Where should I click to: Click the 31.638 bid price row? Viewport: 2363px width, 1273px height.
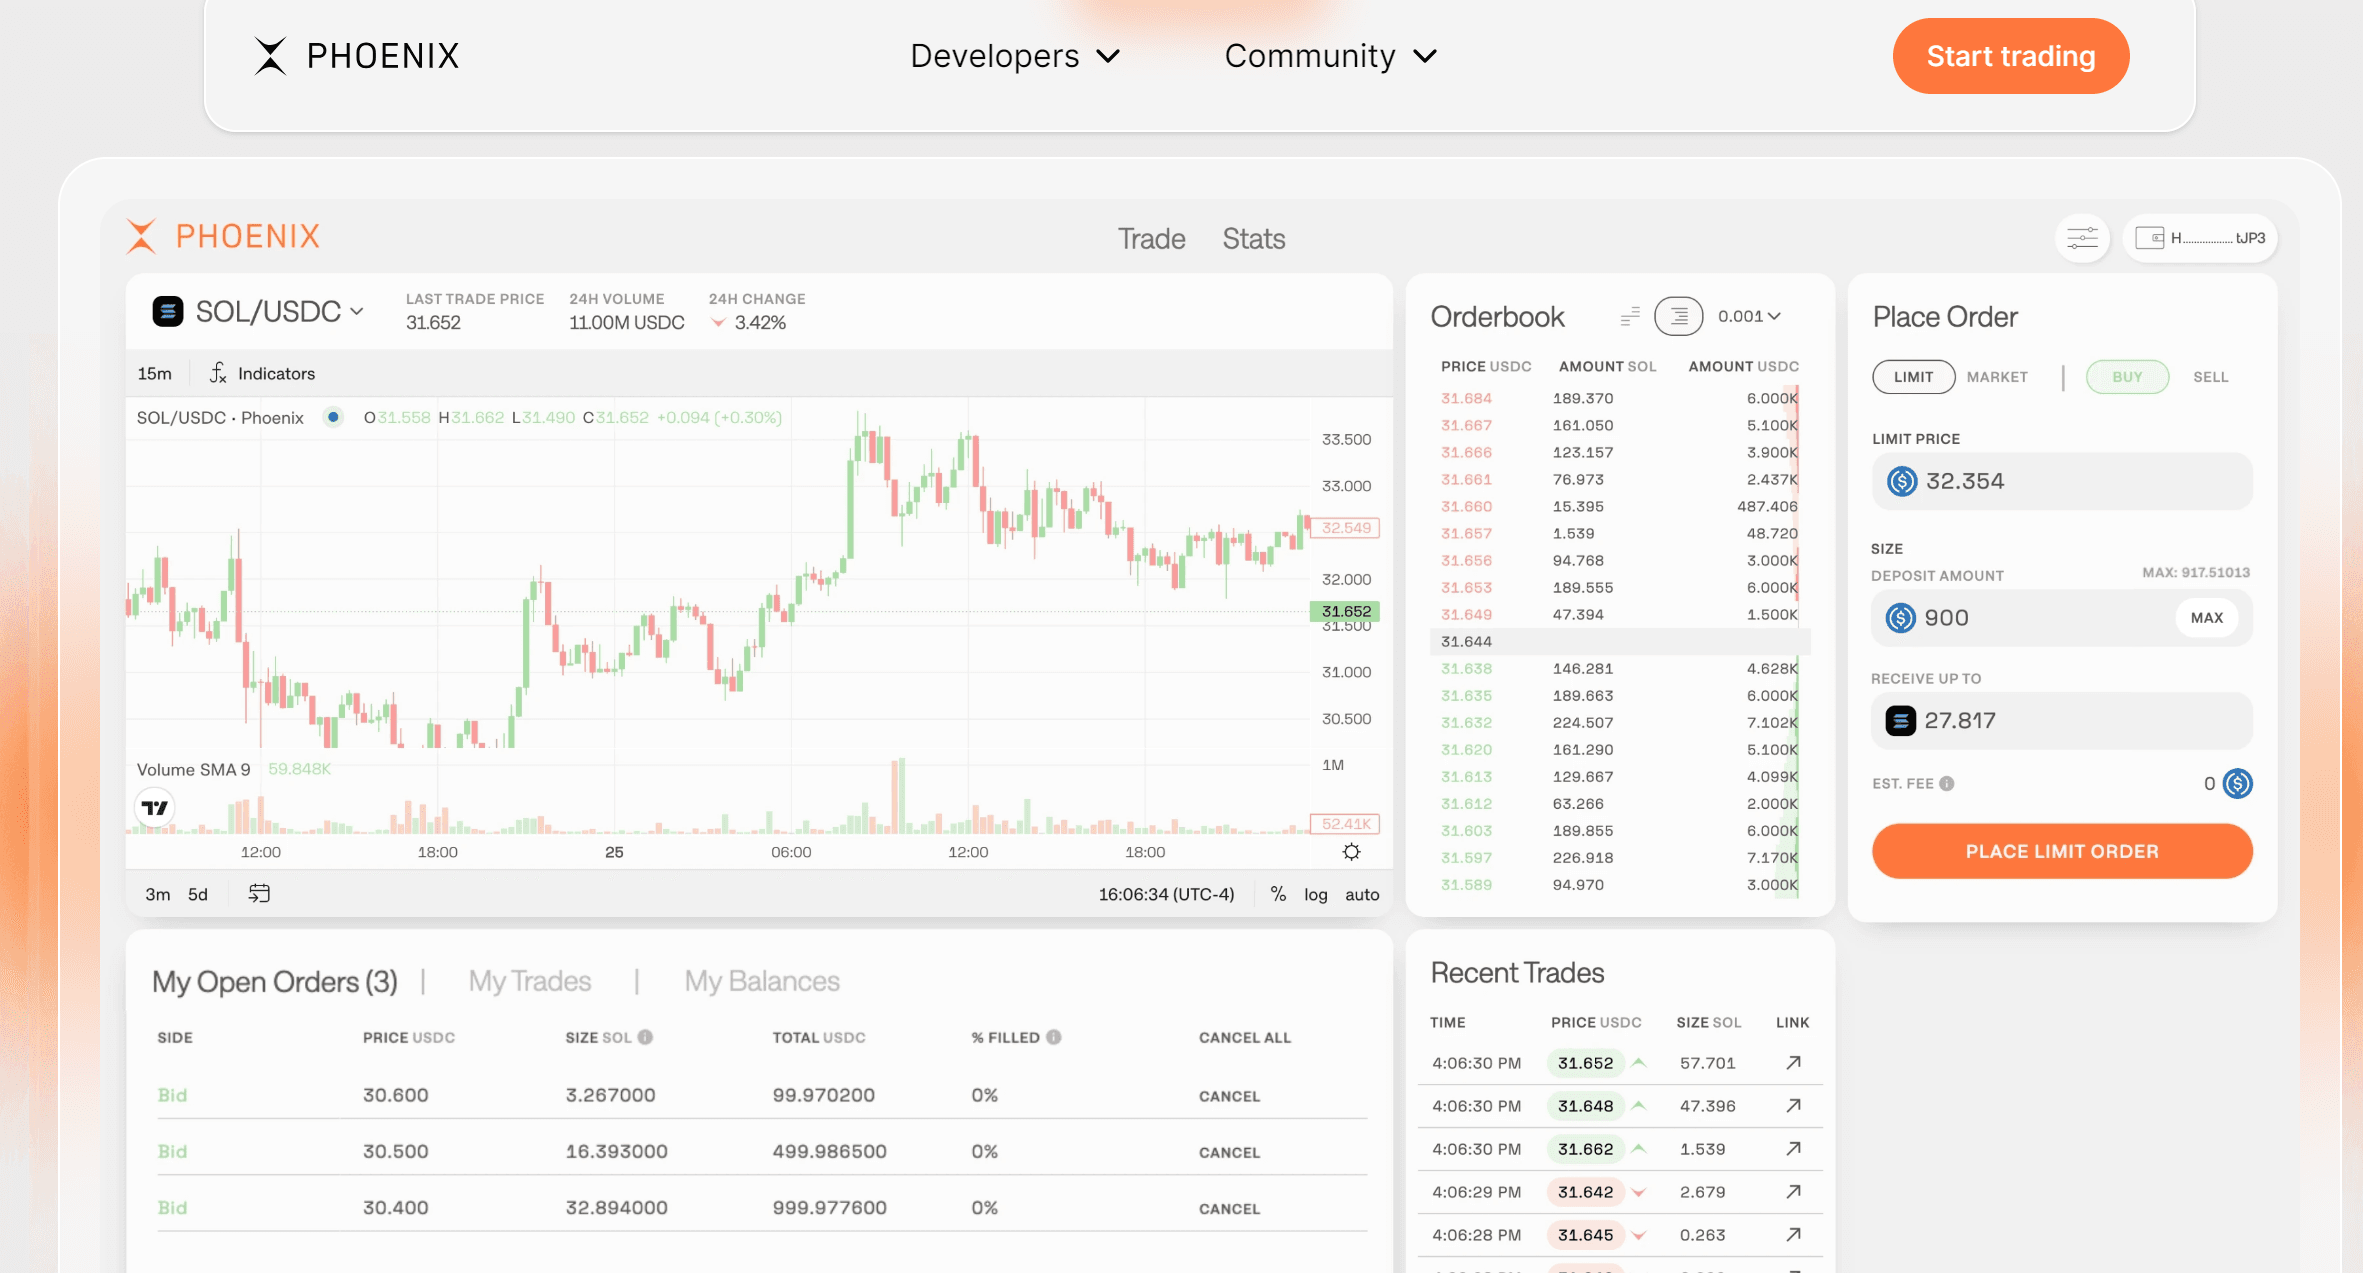coord(1619,668)
